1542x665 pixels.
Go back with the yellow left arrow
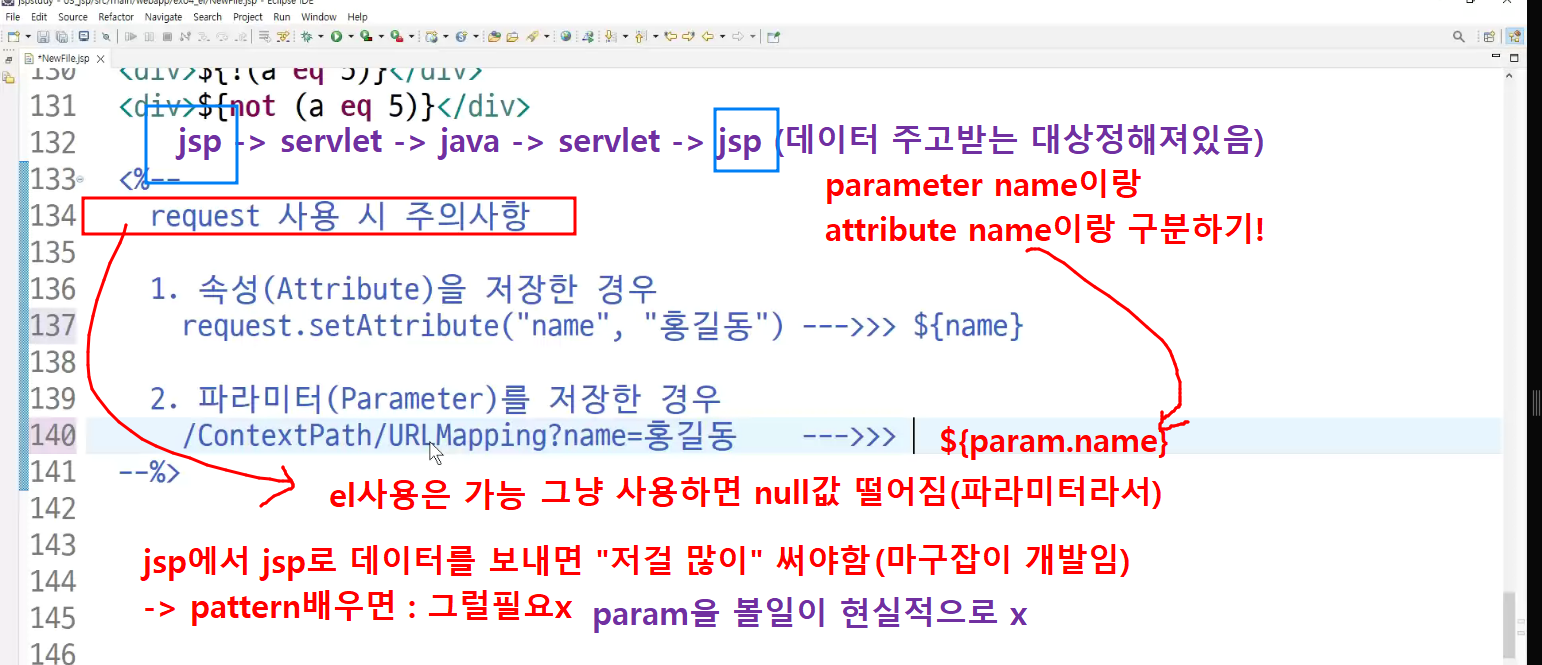[707, 37]
